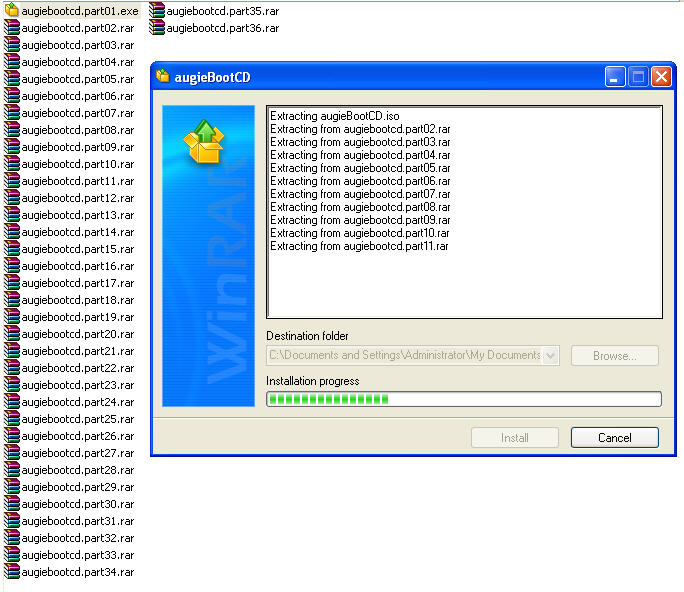Select file name augiebootcd.part27.rar
The height and width of the screenshot is (592, 684).
pos(78,453)
